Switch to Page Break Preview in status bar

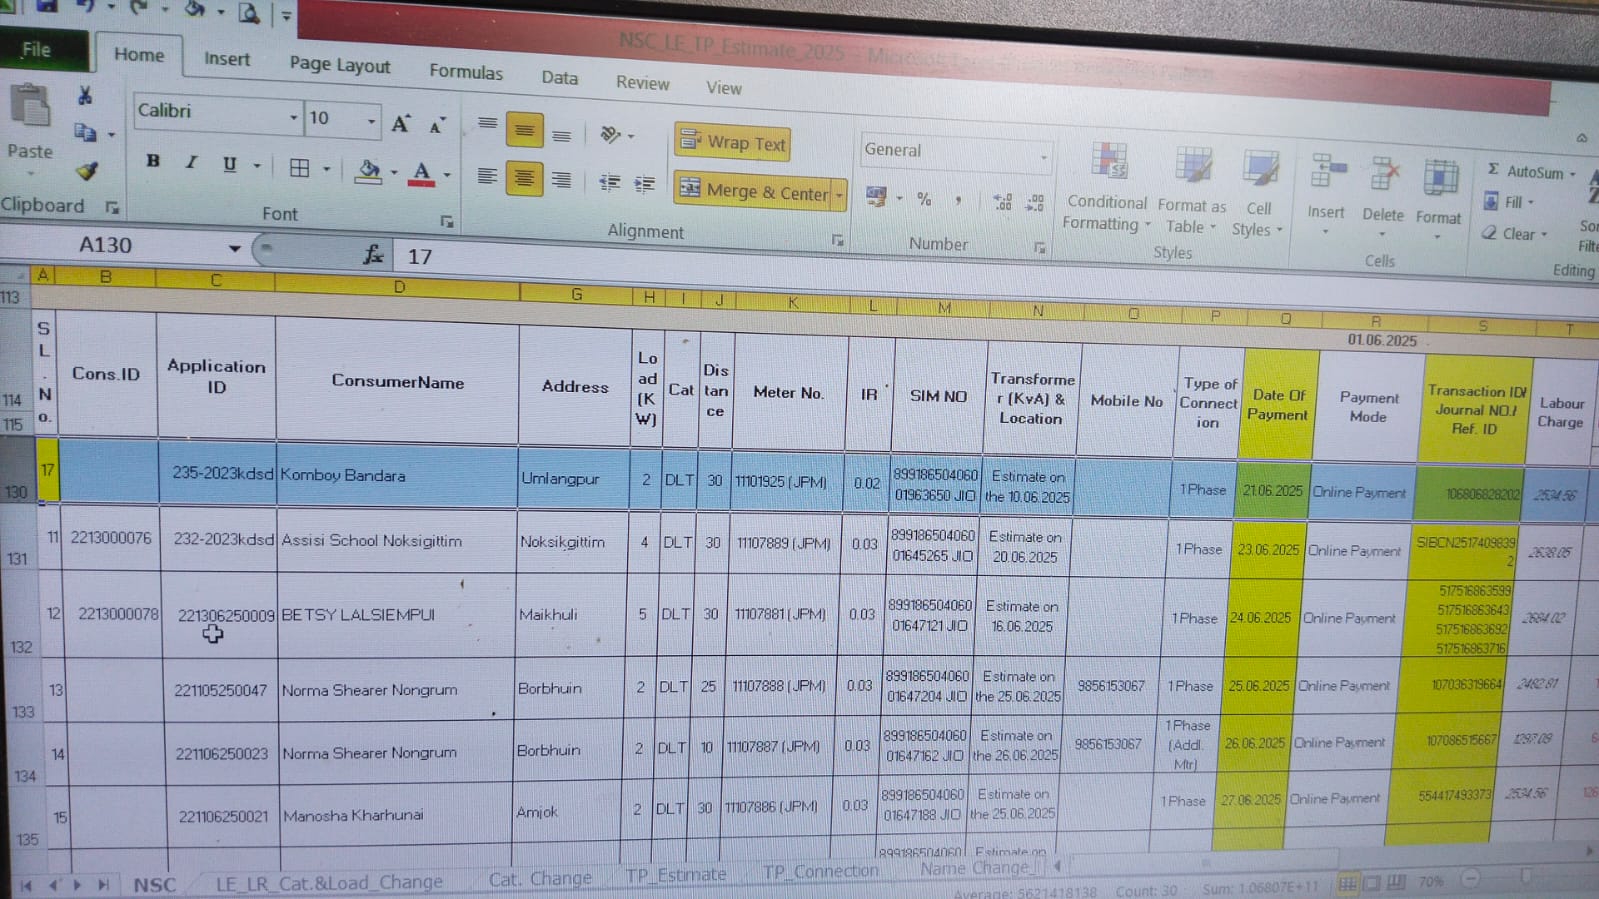click(x=1396, y=883)
